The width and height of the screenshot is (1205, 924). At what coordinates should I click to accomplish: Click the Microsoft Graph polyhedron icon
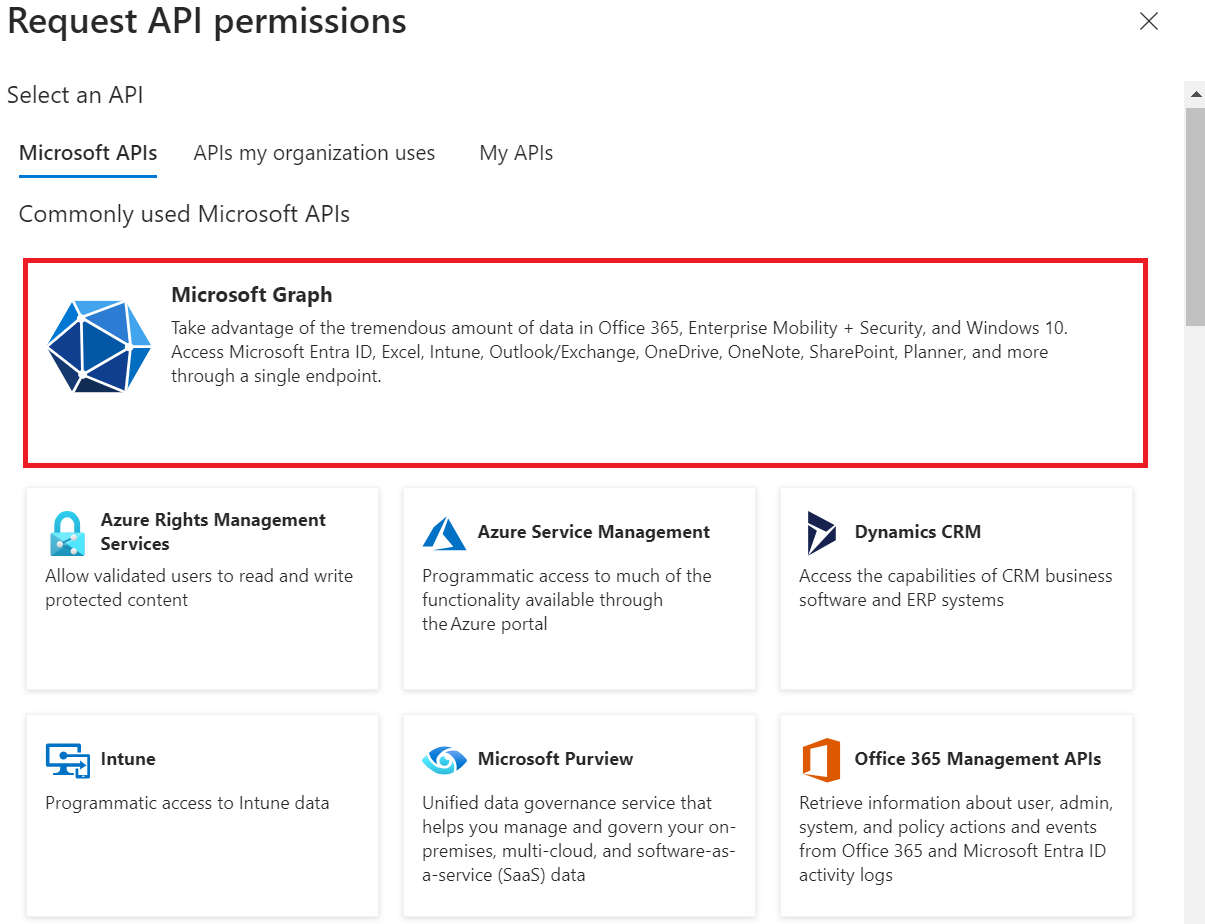(x=99, y=345)
